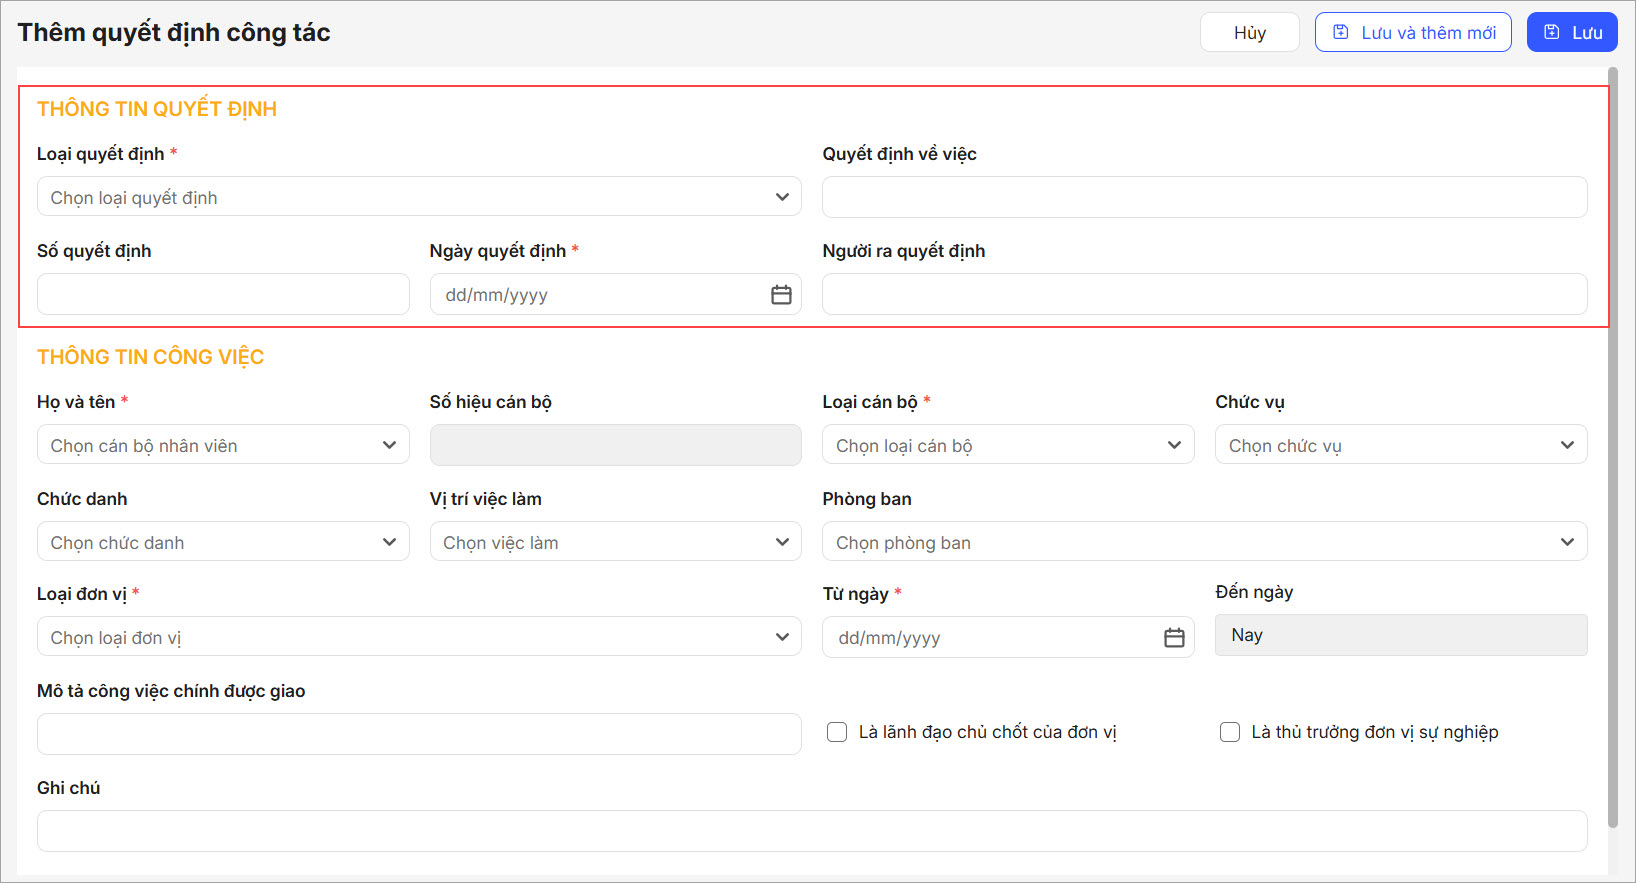This screenshot has width=1636, height=883.
Task: Open the Chọn loại đơn vị dropdown
Action: (x=419, y=637)
